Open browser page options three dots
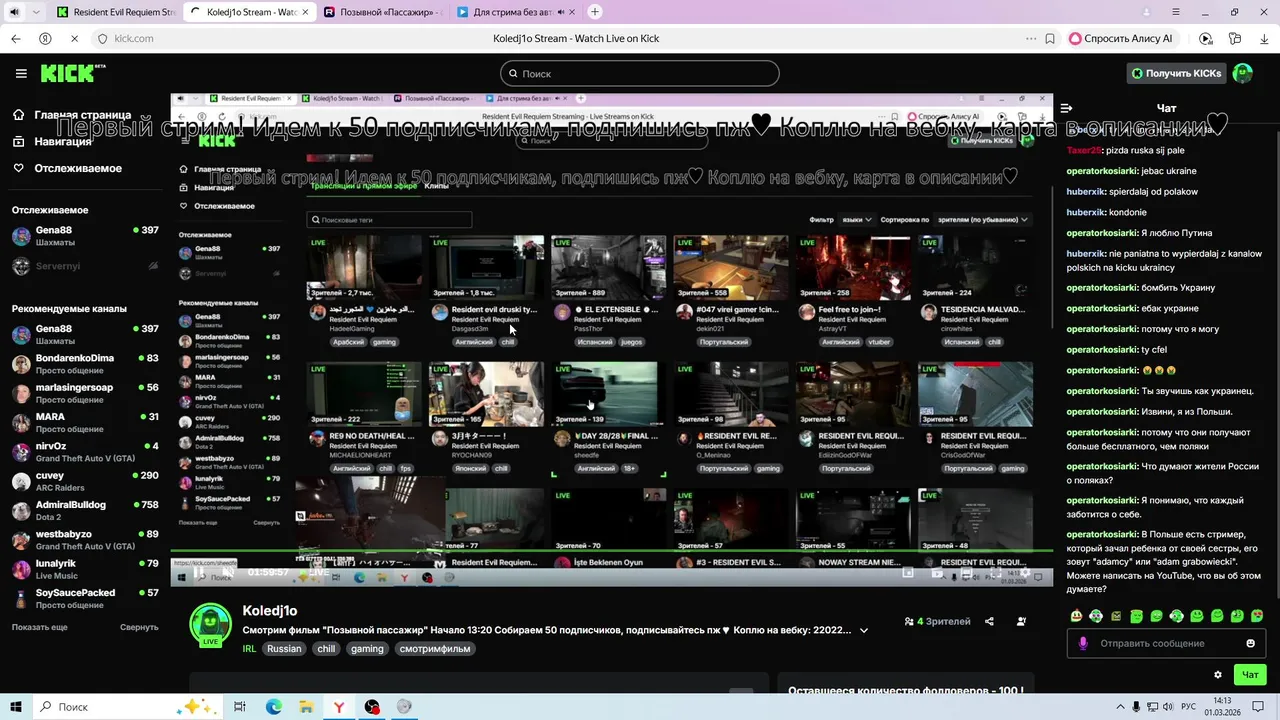 (1030, 38)
